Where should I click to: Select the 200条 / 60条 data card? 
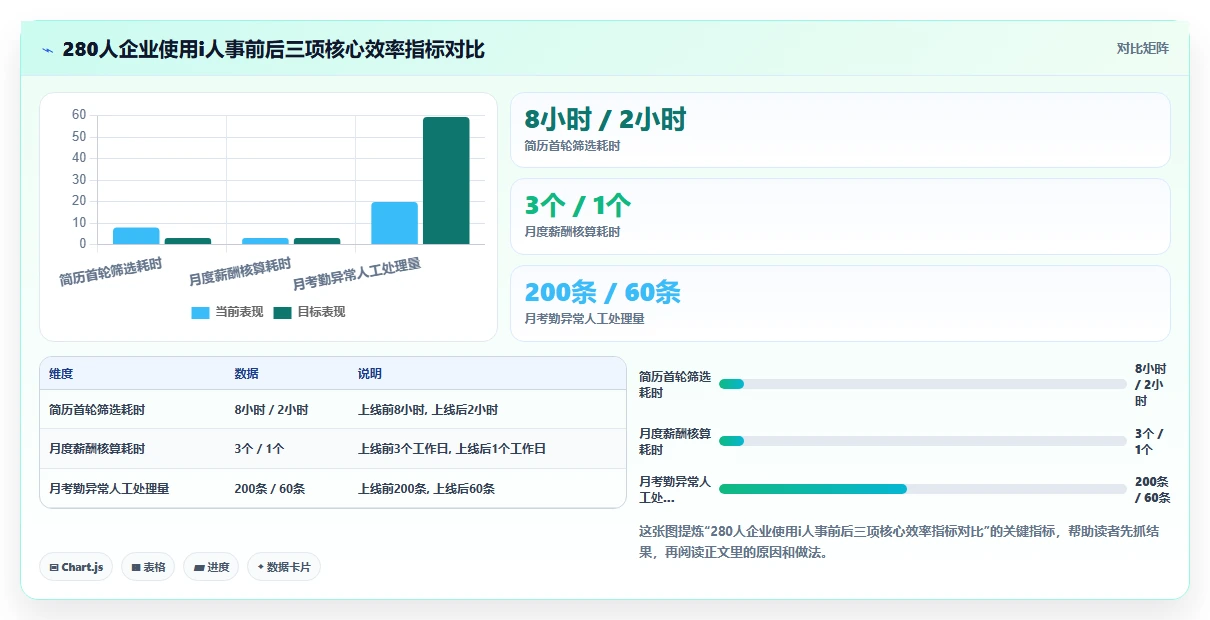[840, 303]
